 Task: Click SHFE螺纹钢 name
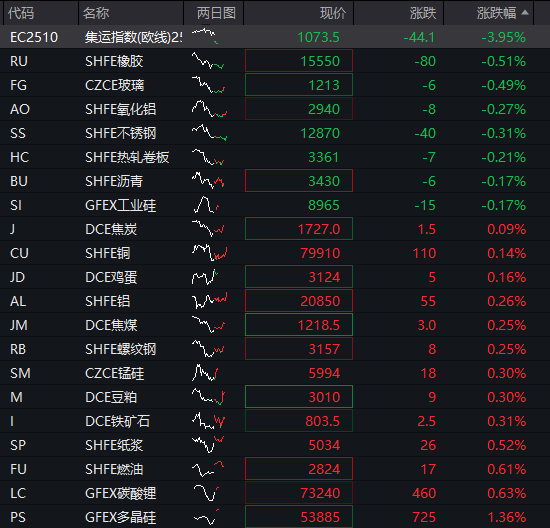120,349
